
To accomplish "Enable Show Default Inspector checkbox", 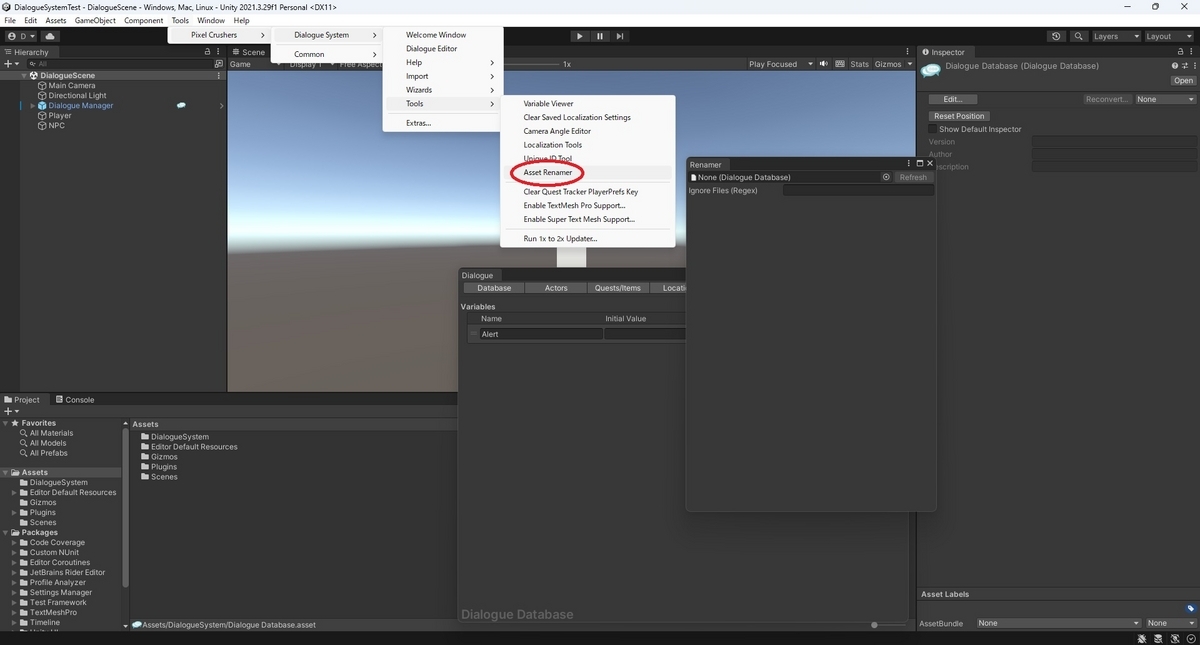I will pyautogui.click(x=933, y=129).
